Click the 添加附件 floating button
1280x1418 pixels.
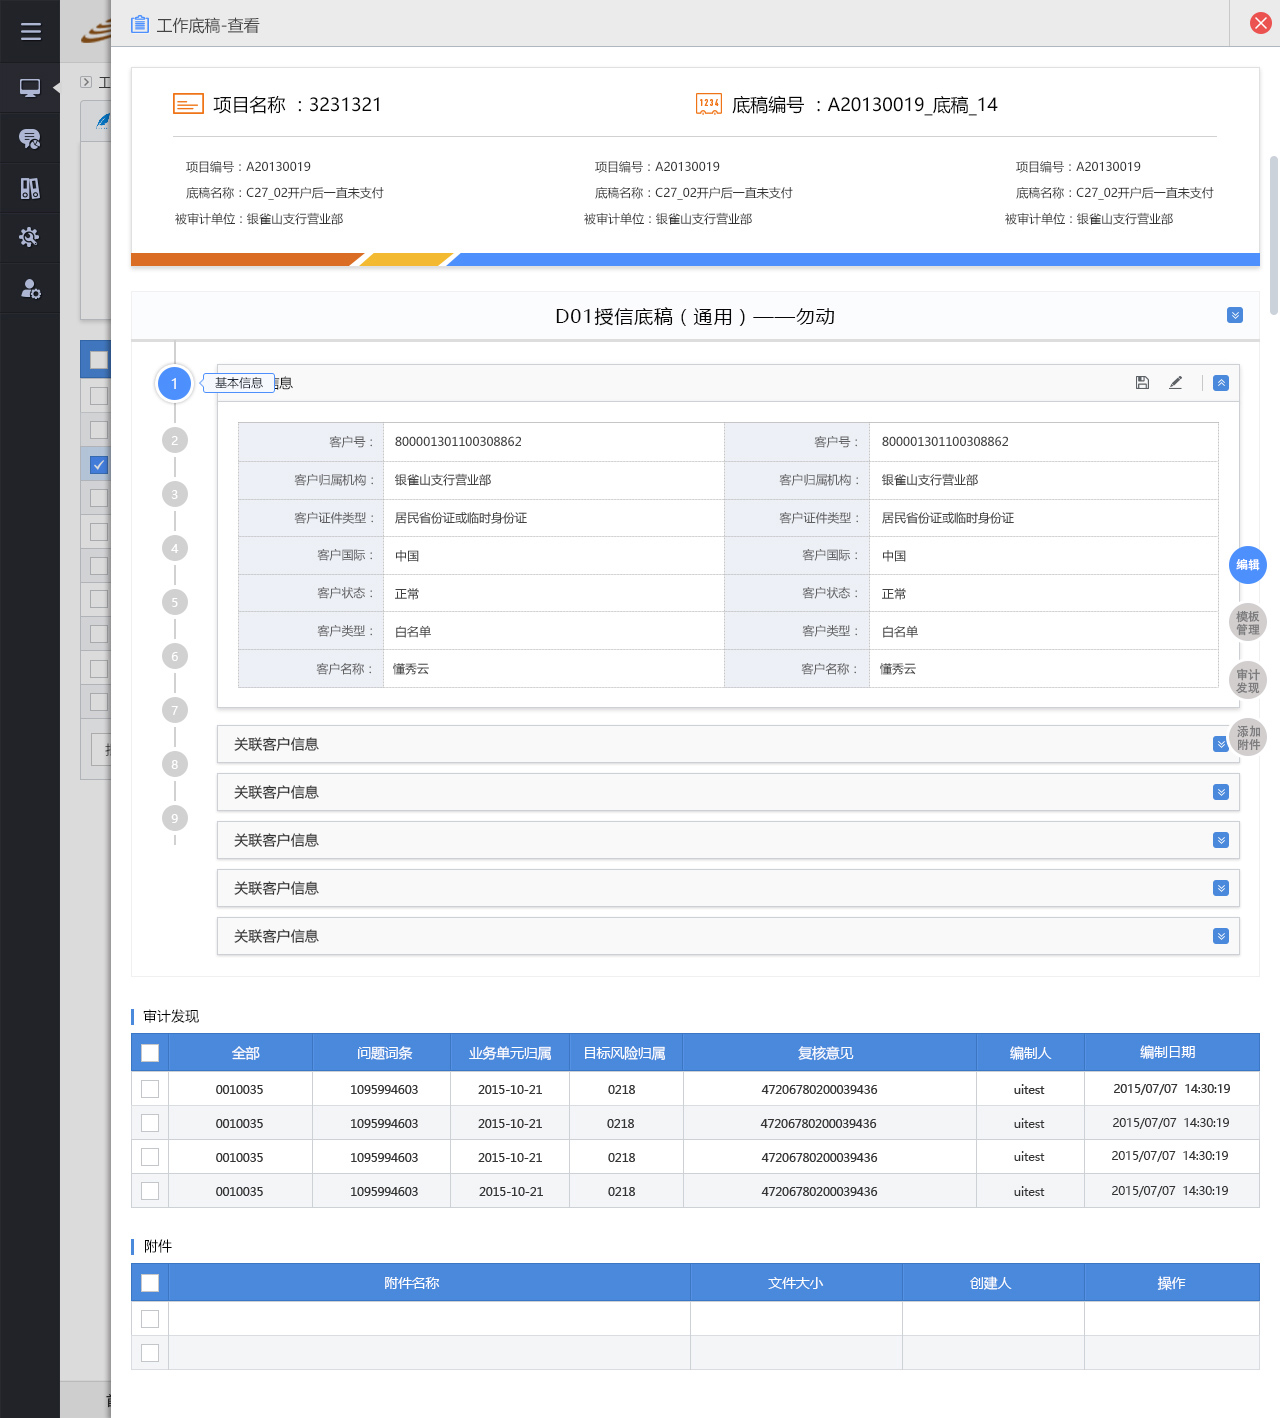pos(1247,737)
